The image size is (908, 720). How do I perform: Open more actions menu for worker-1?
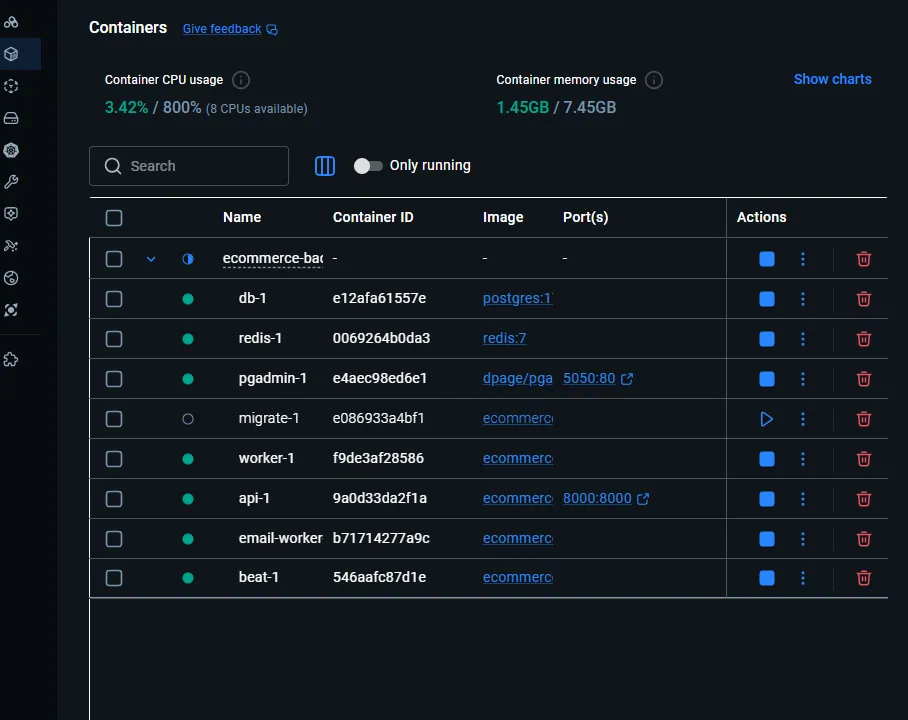[803, 459]
